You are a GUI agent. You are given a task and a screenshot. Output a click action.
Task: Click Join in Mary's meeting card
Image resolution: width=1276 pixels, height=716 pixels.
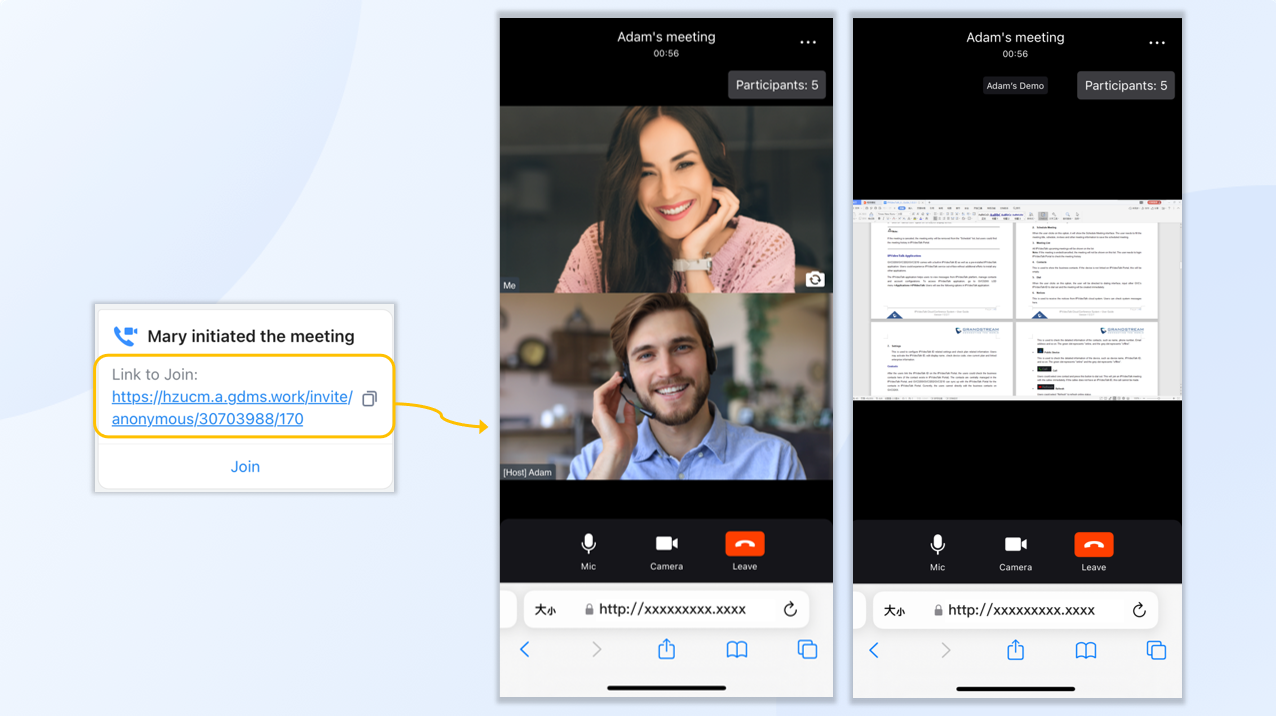click(x=245, y=467)
